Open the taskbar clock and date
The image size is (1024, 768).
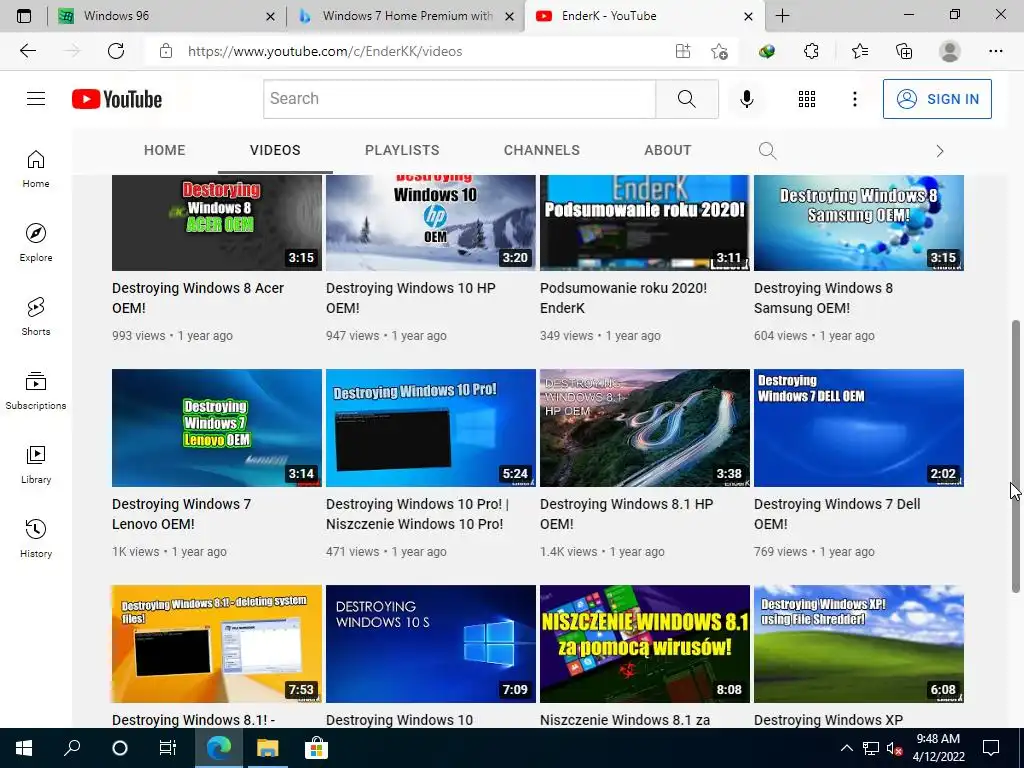pyautogui.click(x=938, y=748)
